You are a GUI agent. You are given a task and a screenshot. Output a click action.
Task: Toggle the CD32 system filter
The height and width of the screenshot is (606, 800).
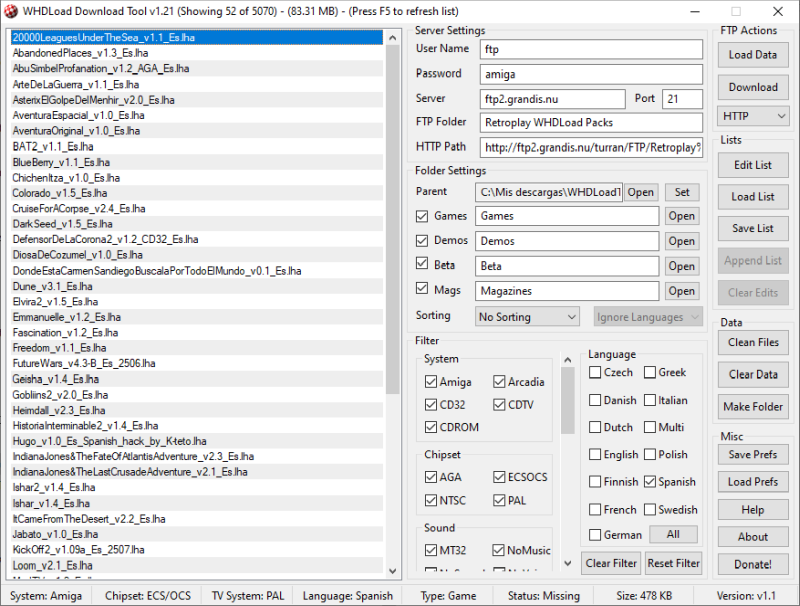tap(431, 405)
